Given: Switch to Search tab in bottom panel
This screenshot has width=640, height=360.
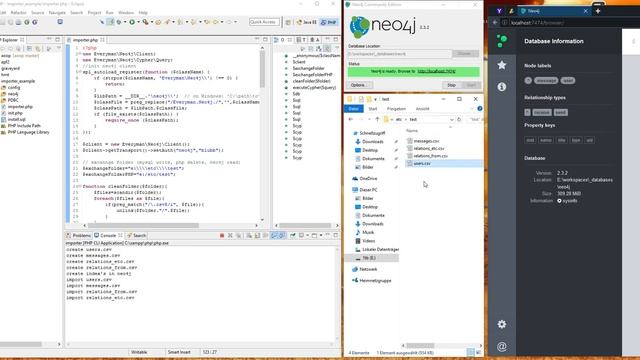Looking at the screenshot, I should pyautogui.click(x=136, y=236).
